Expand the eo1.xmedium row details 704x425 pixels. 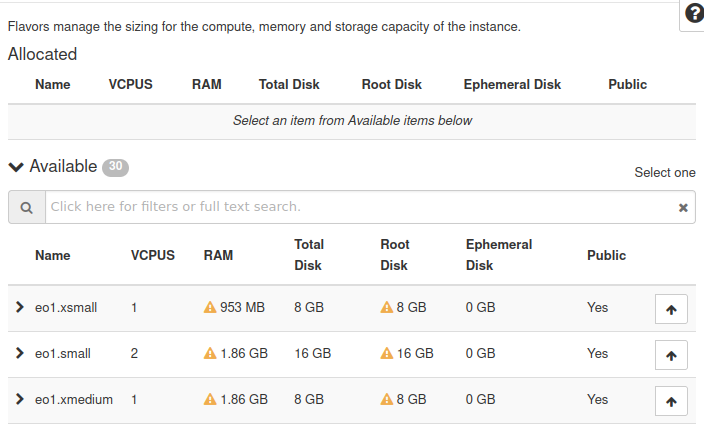(19, 399)
